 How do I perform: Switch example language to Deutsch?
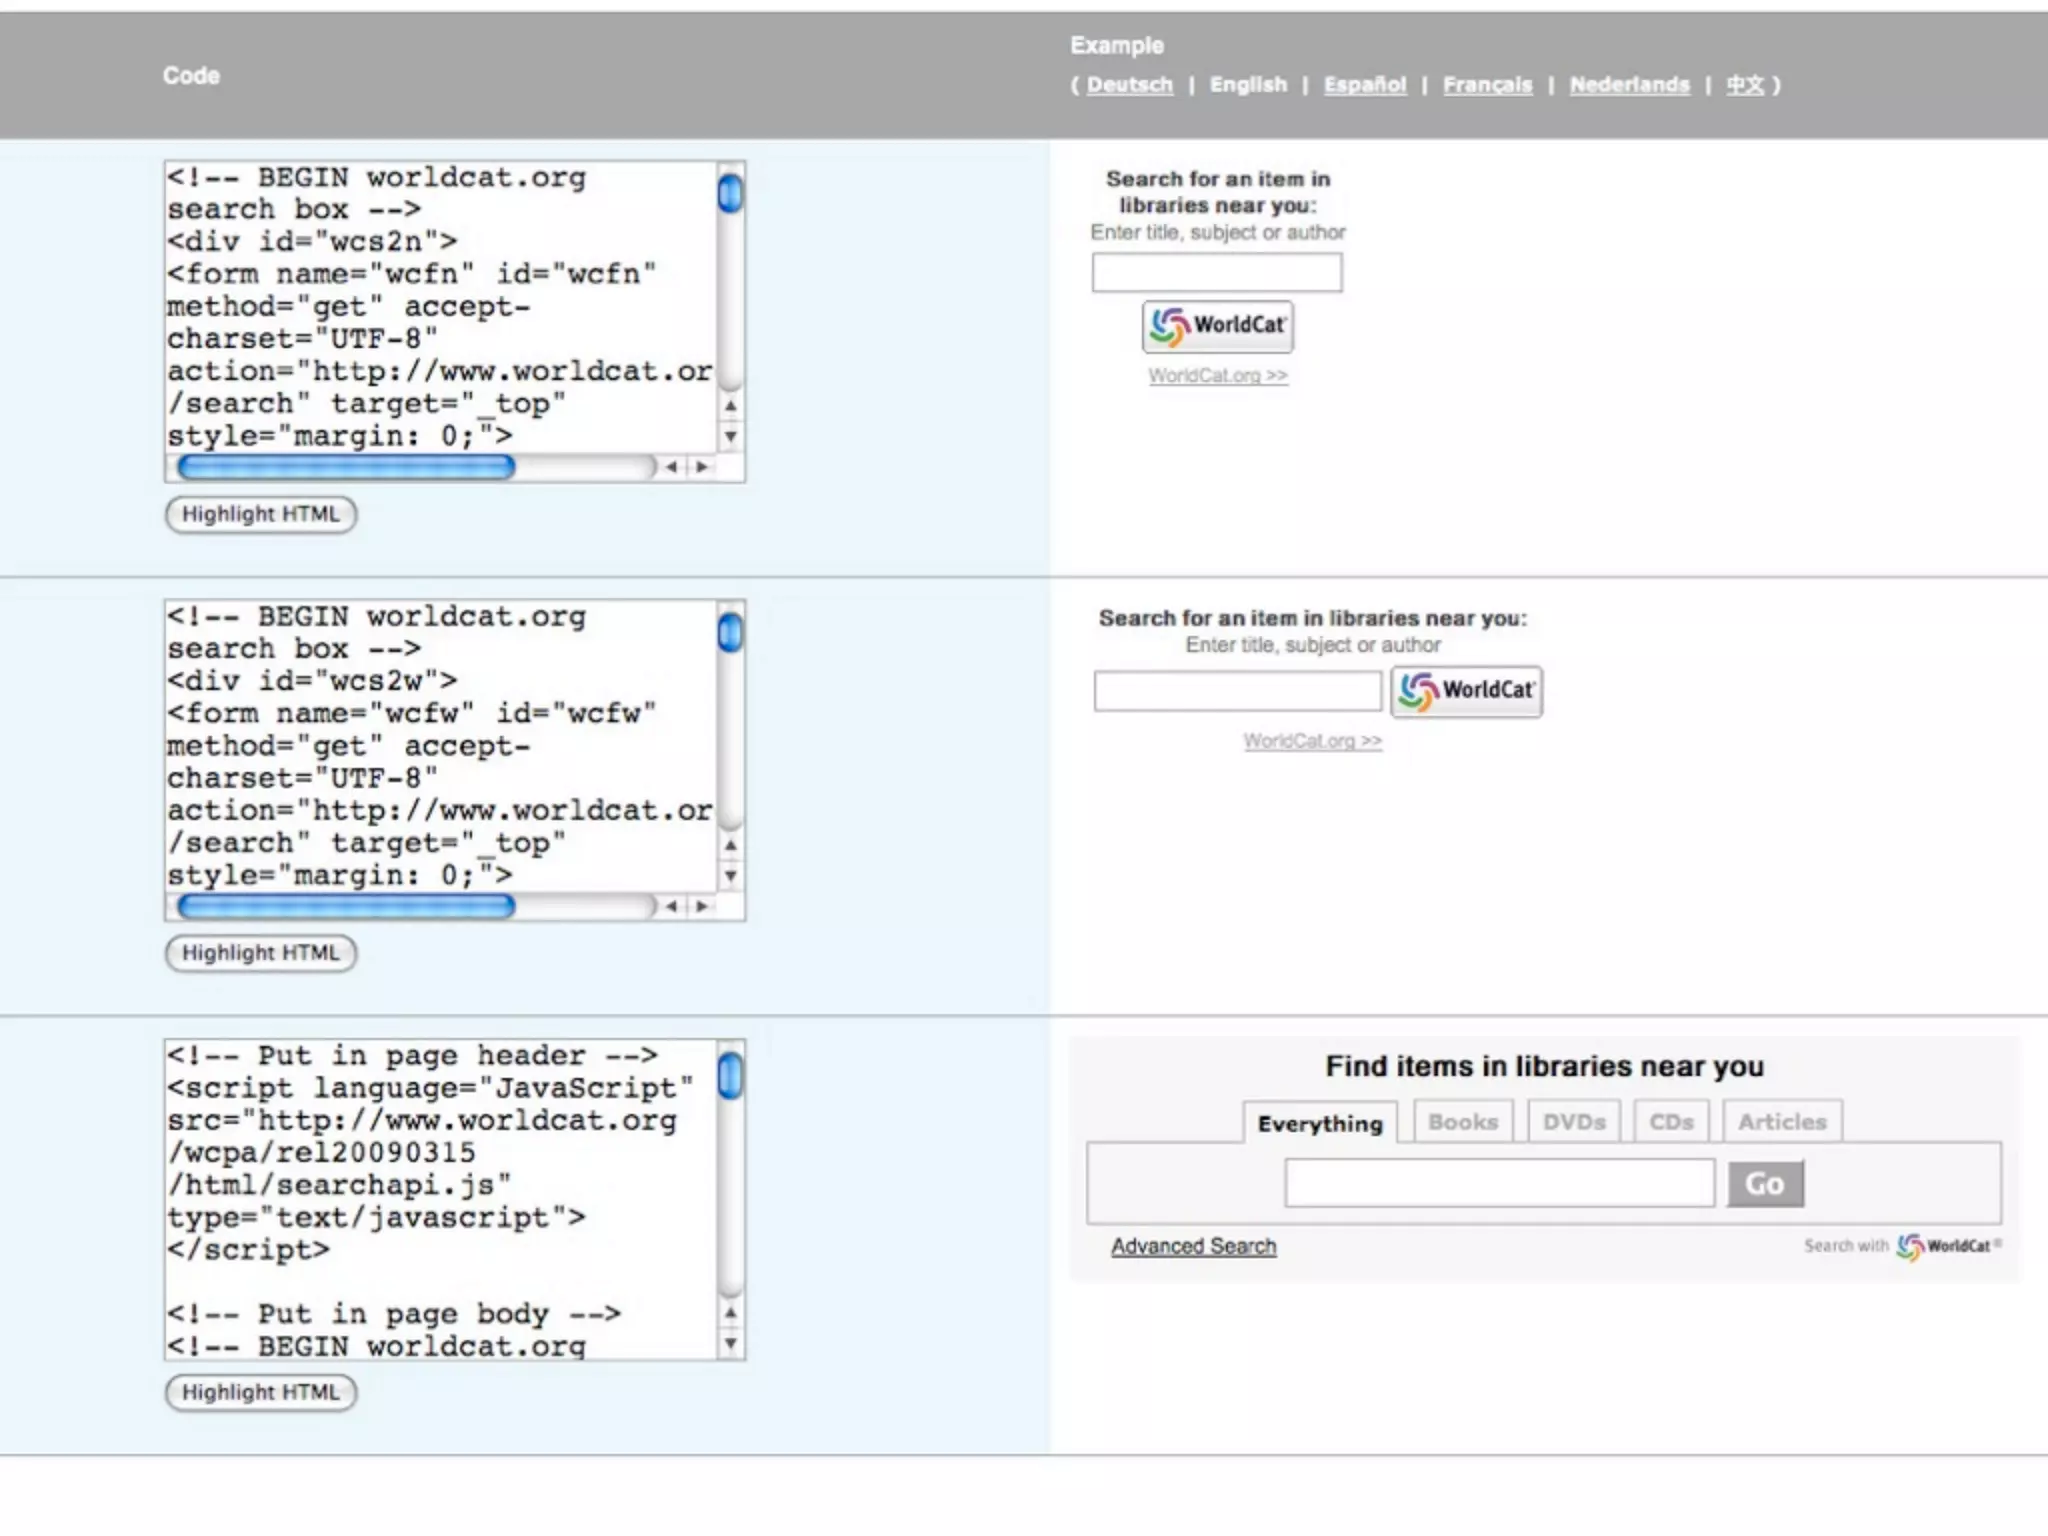click(1129, 85)
